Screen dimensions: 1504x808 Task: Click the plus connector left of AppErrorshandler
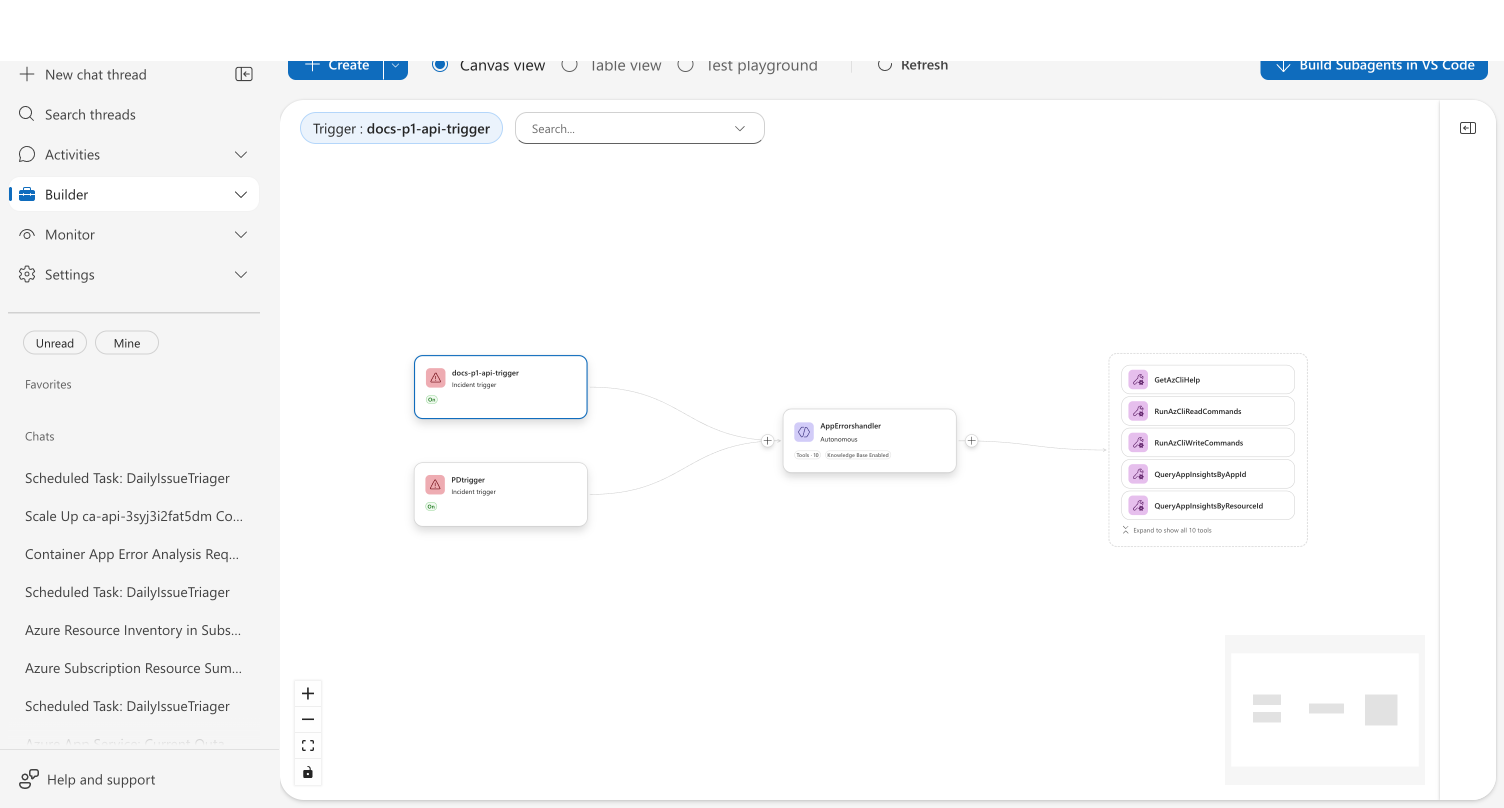767,441
